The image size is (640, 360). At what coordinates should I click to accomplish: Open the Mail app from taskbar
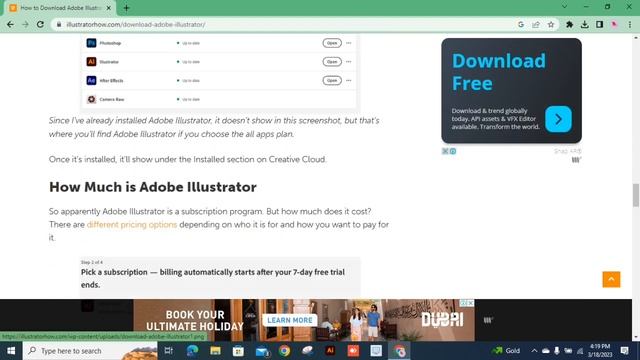(262, 351)
